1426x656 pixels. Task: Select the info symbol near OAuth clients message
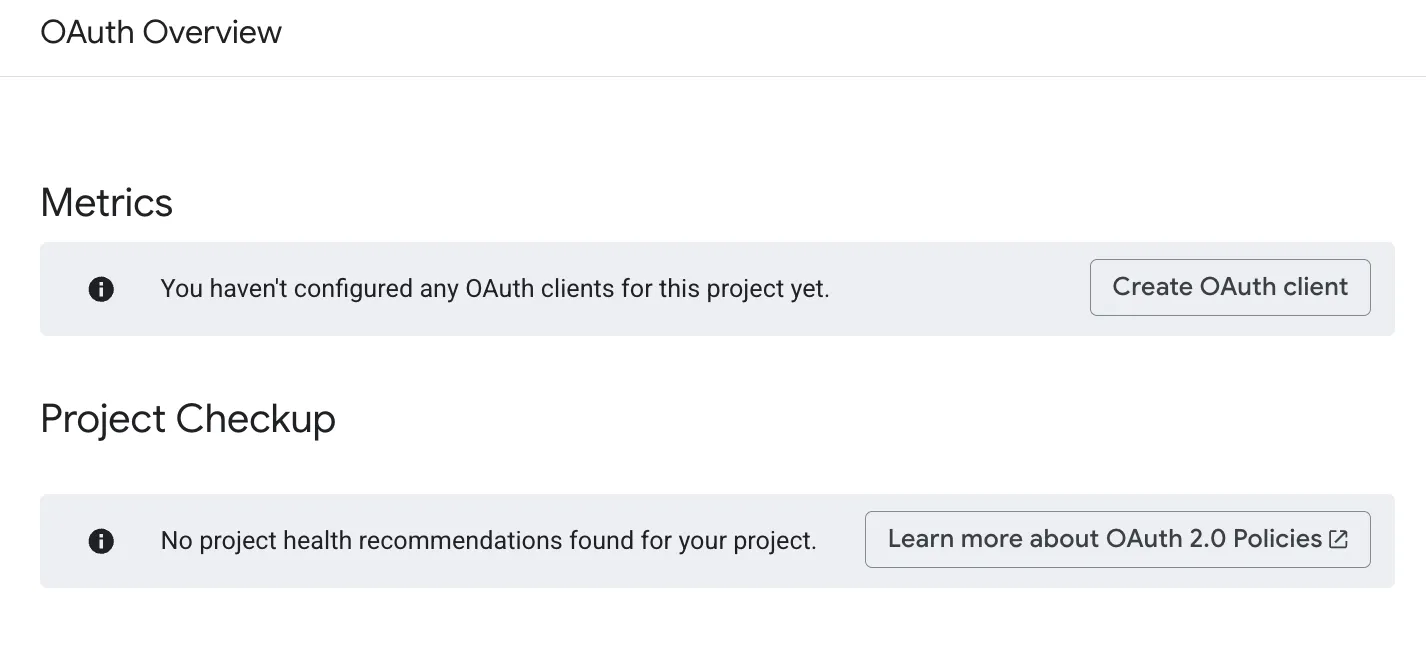click(101, 289)
